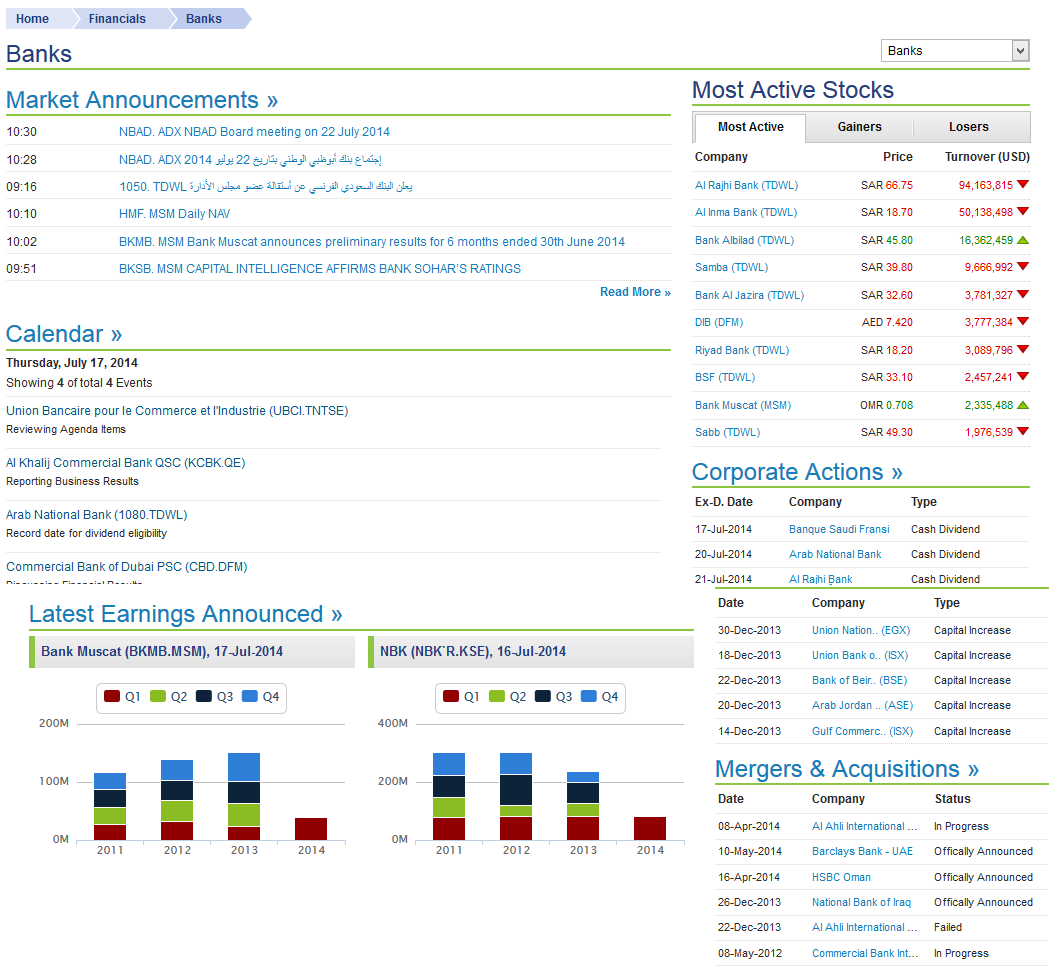Open Union Bancaire pour le Commerce event

tap(177, 411)
